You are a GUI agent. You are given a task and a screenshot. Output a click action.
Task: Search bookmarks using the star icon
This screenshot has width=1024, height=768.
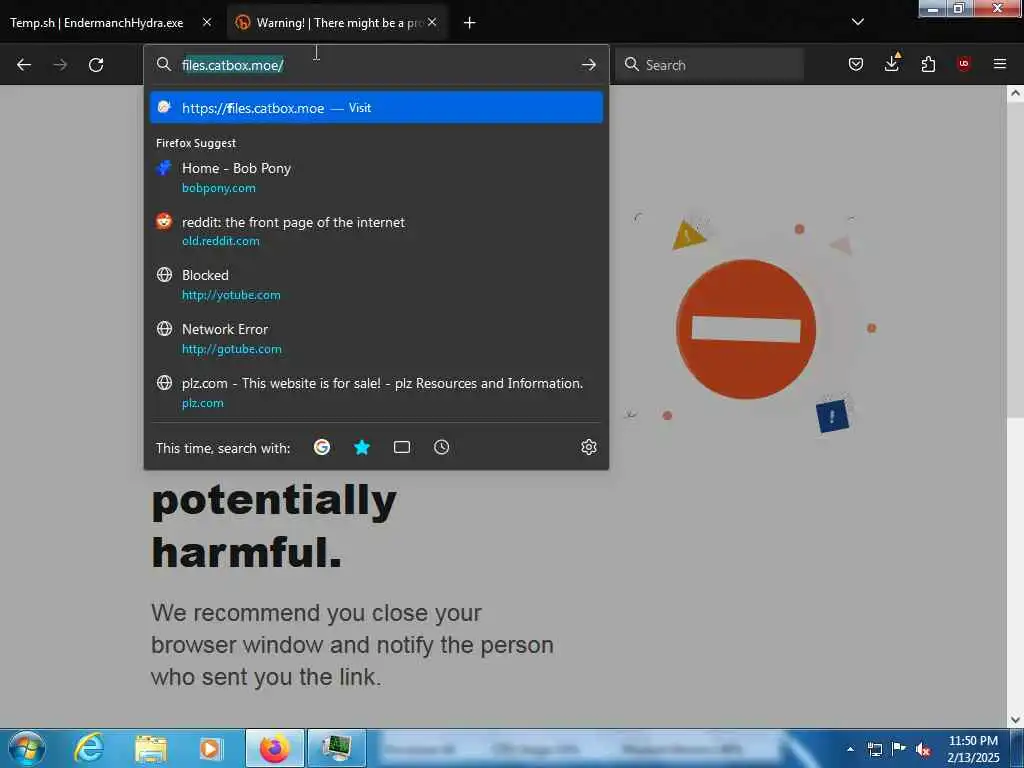coord(362,447)
